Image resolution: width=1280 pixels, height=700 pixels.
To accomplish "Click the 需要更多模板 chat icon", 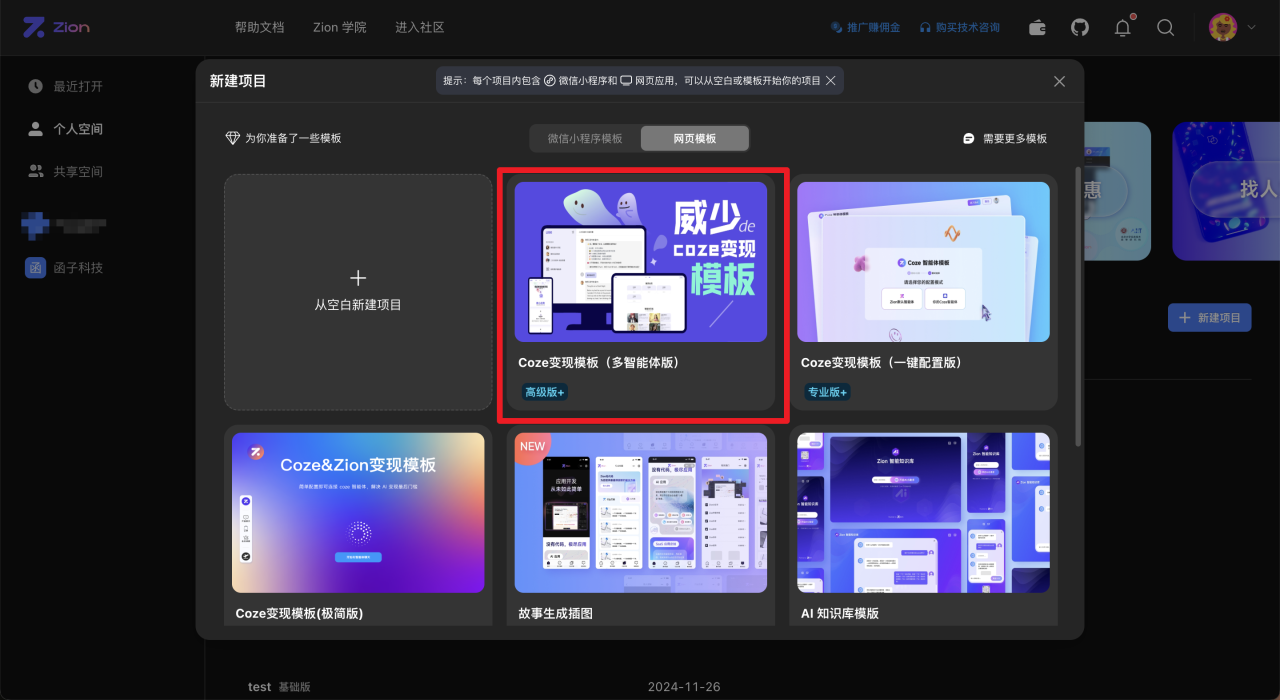I will 968,138.
